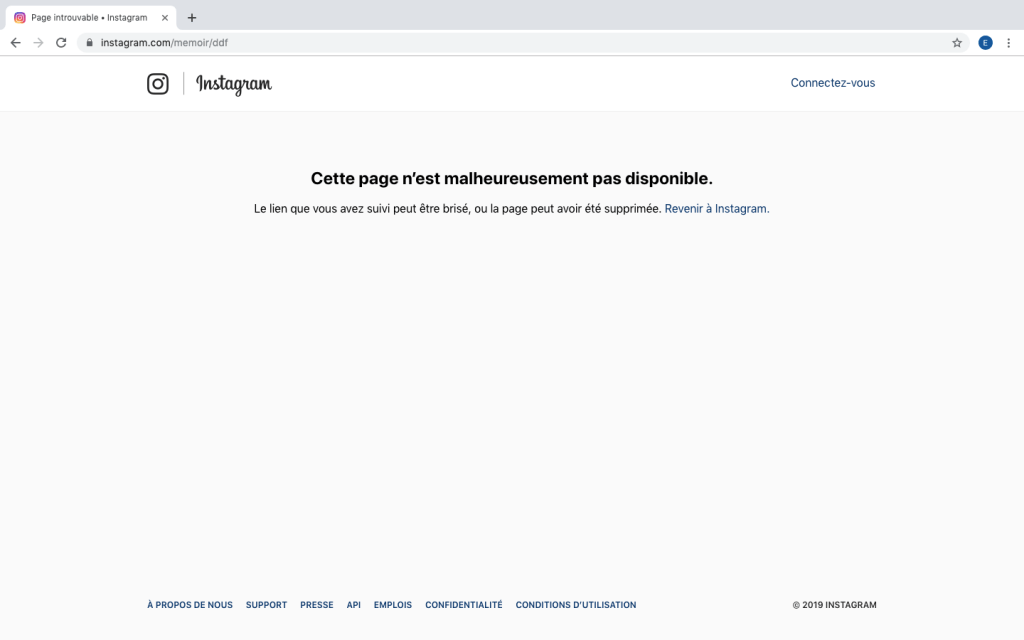This screenshot has height=640, width=1024.
Task: View site info via padlock icon
Action: click(x=89, y=43)
